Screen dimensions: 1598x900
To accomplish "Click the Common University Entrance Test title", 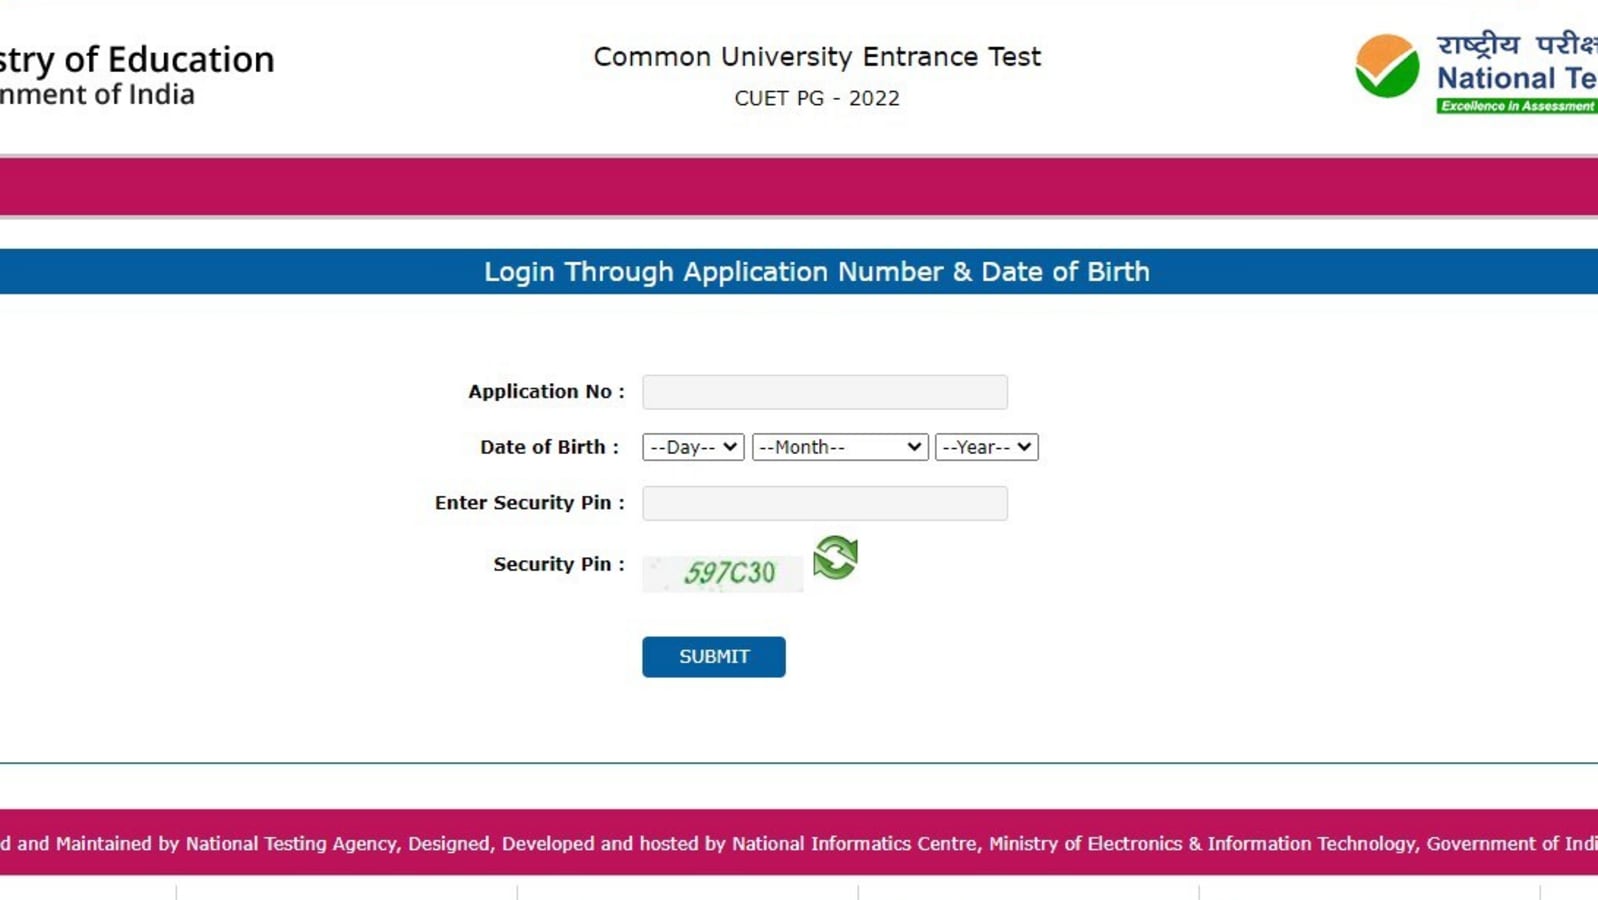I will (817, 57).
